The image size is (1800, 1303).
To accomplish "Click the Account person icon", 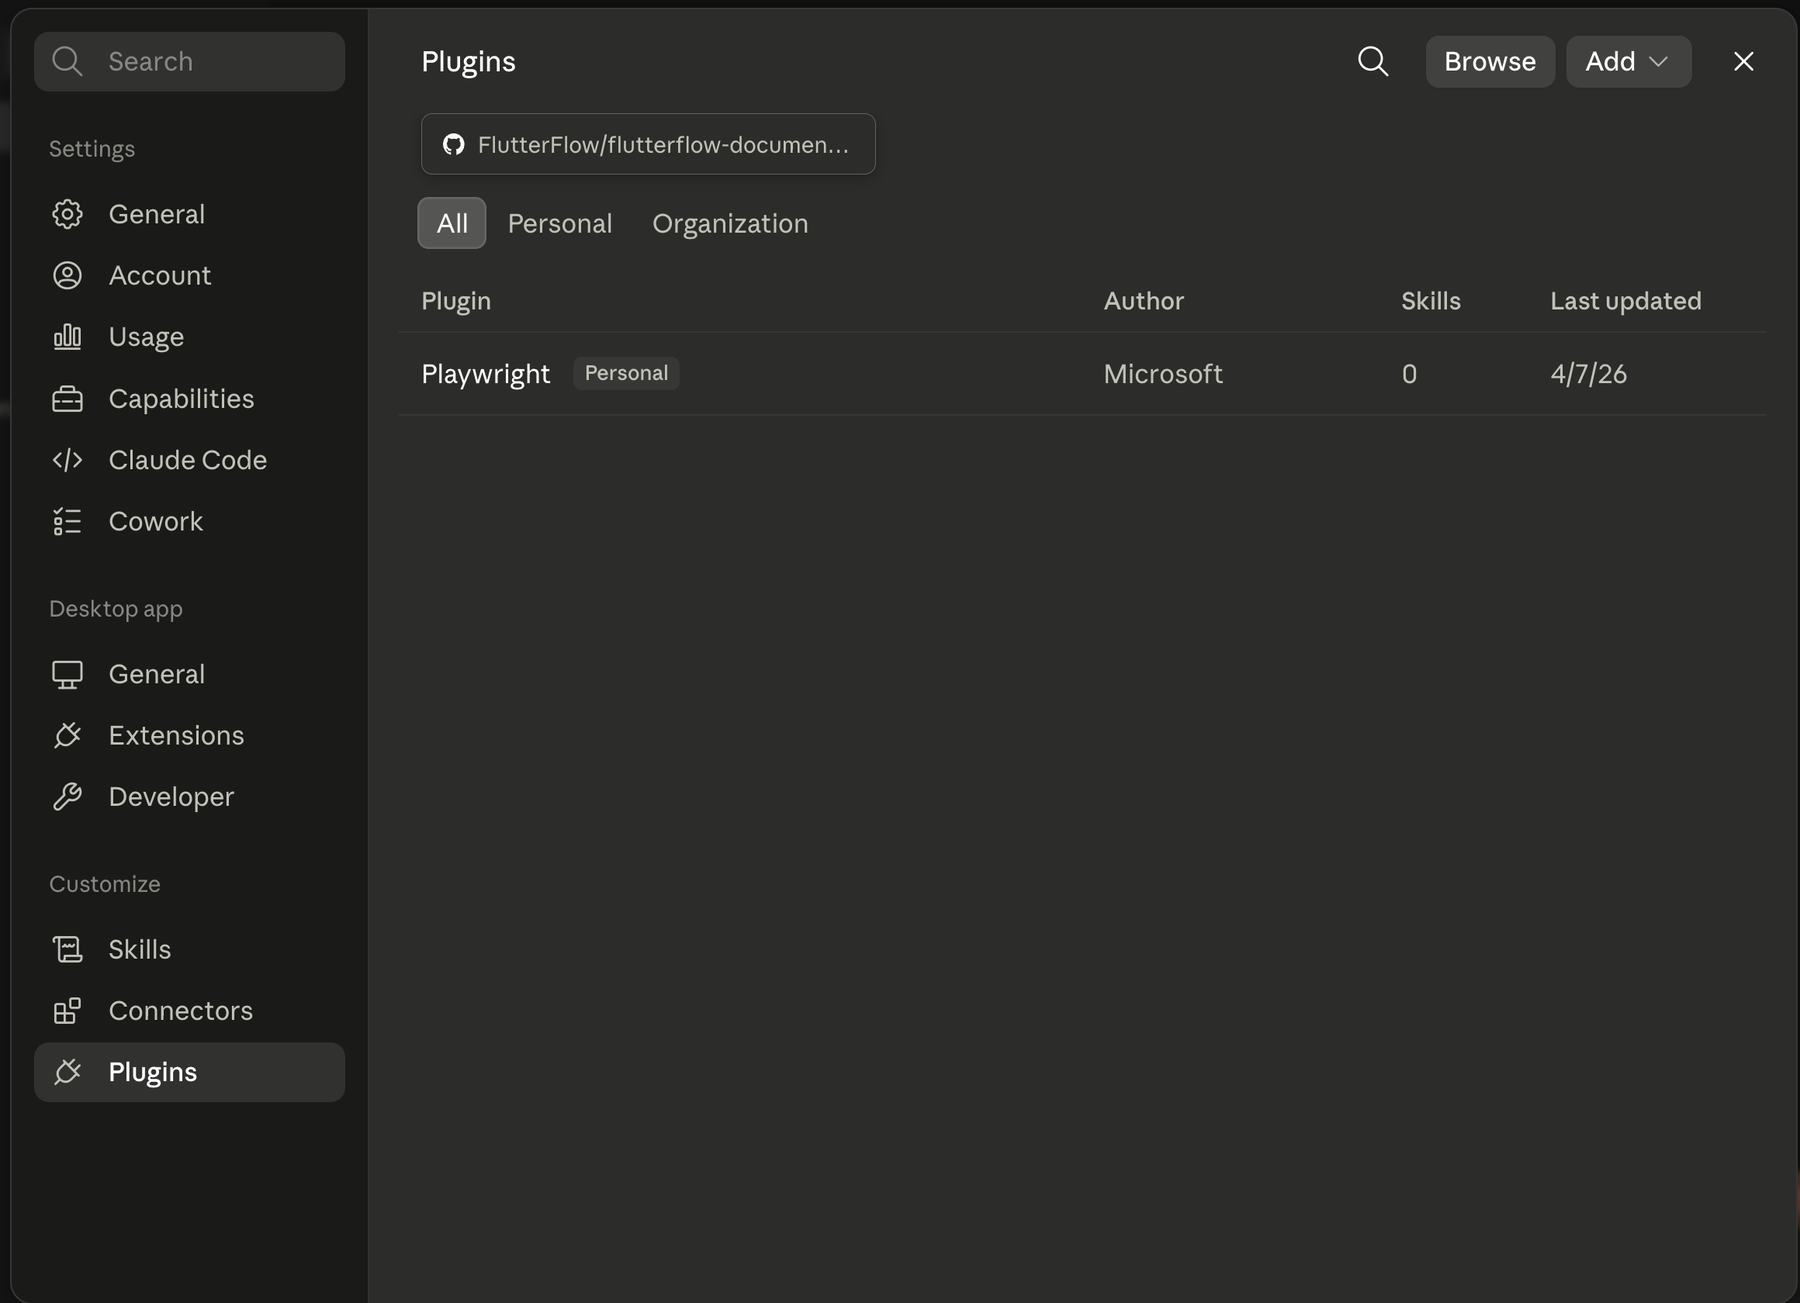I will point(67,275).
